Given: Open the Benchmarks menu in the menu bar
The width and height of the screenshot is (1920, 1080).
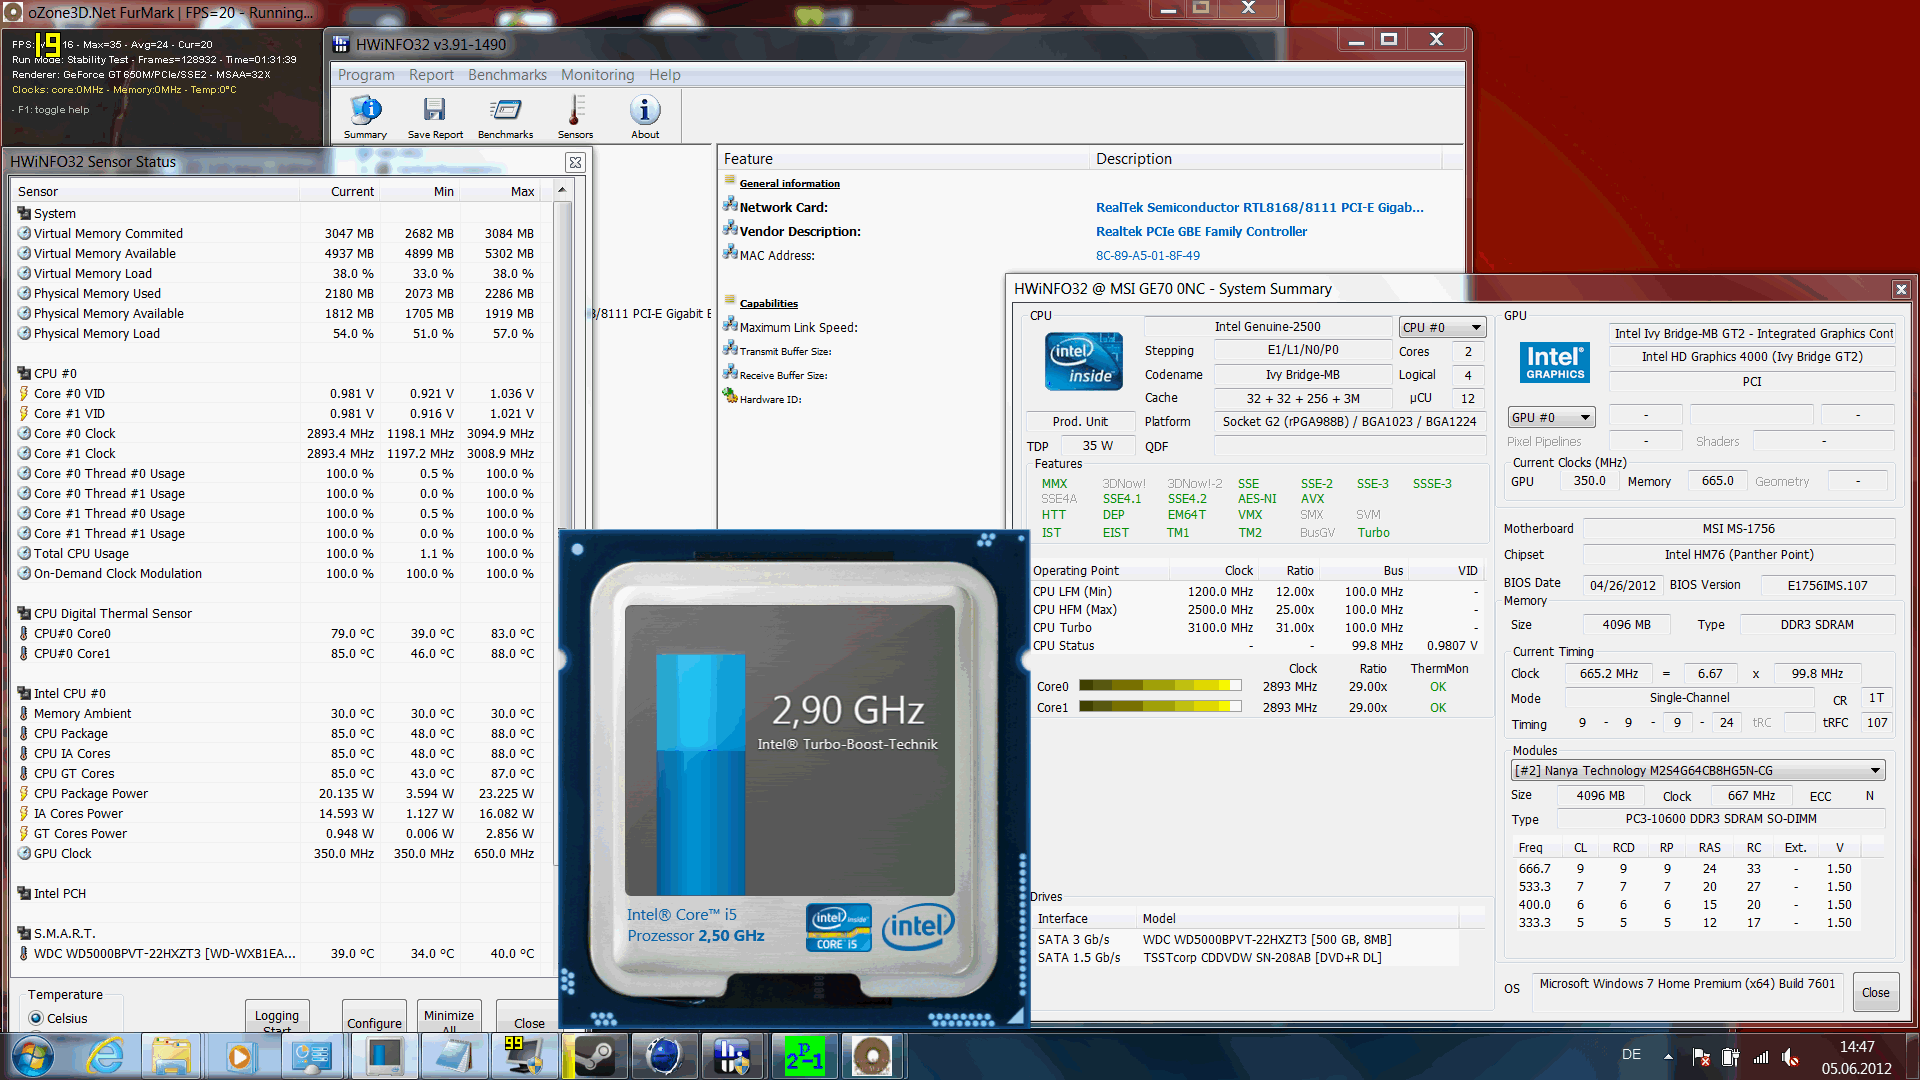Looking at the screenshot, I should [x=507, y=75].
